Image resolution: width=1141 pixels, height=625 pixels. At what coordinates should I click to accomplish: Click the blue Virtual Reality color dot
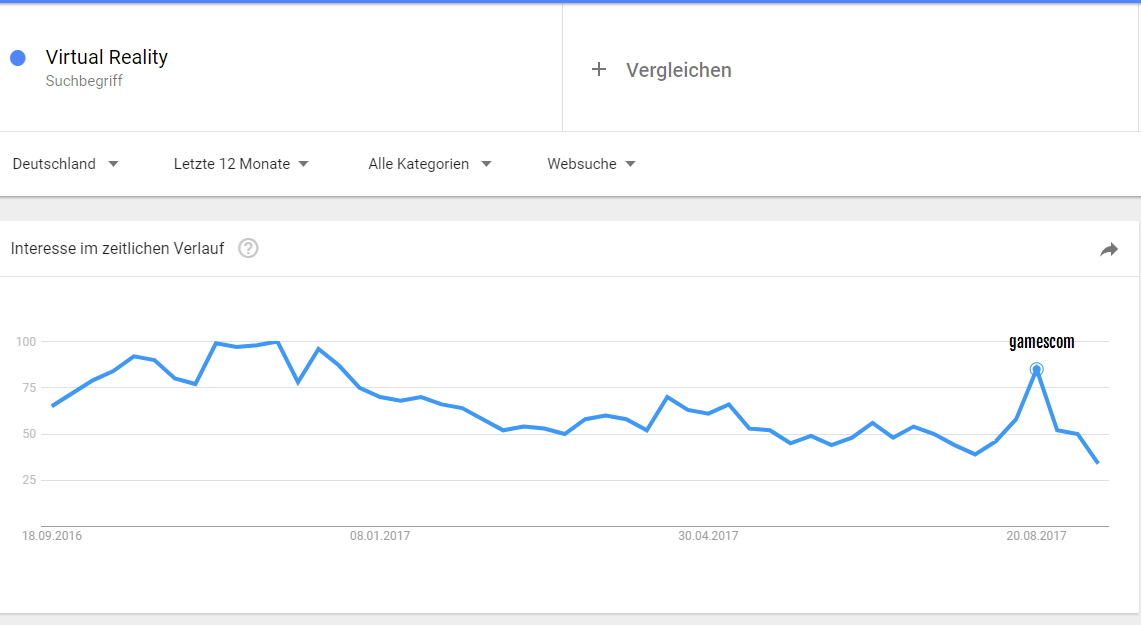(18, 58)
